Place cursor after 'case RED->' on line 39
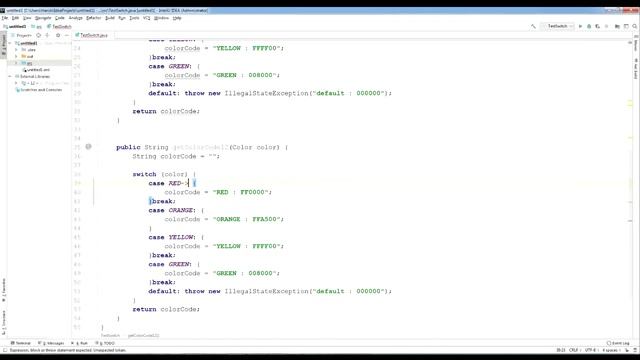This screenshot has width=640, height=360. point(189,183)
